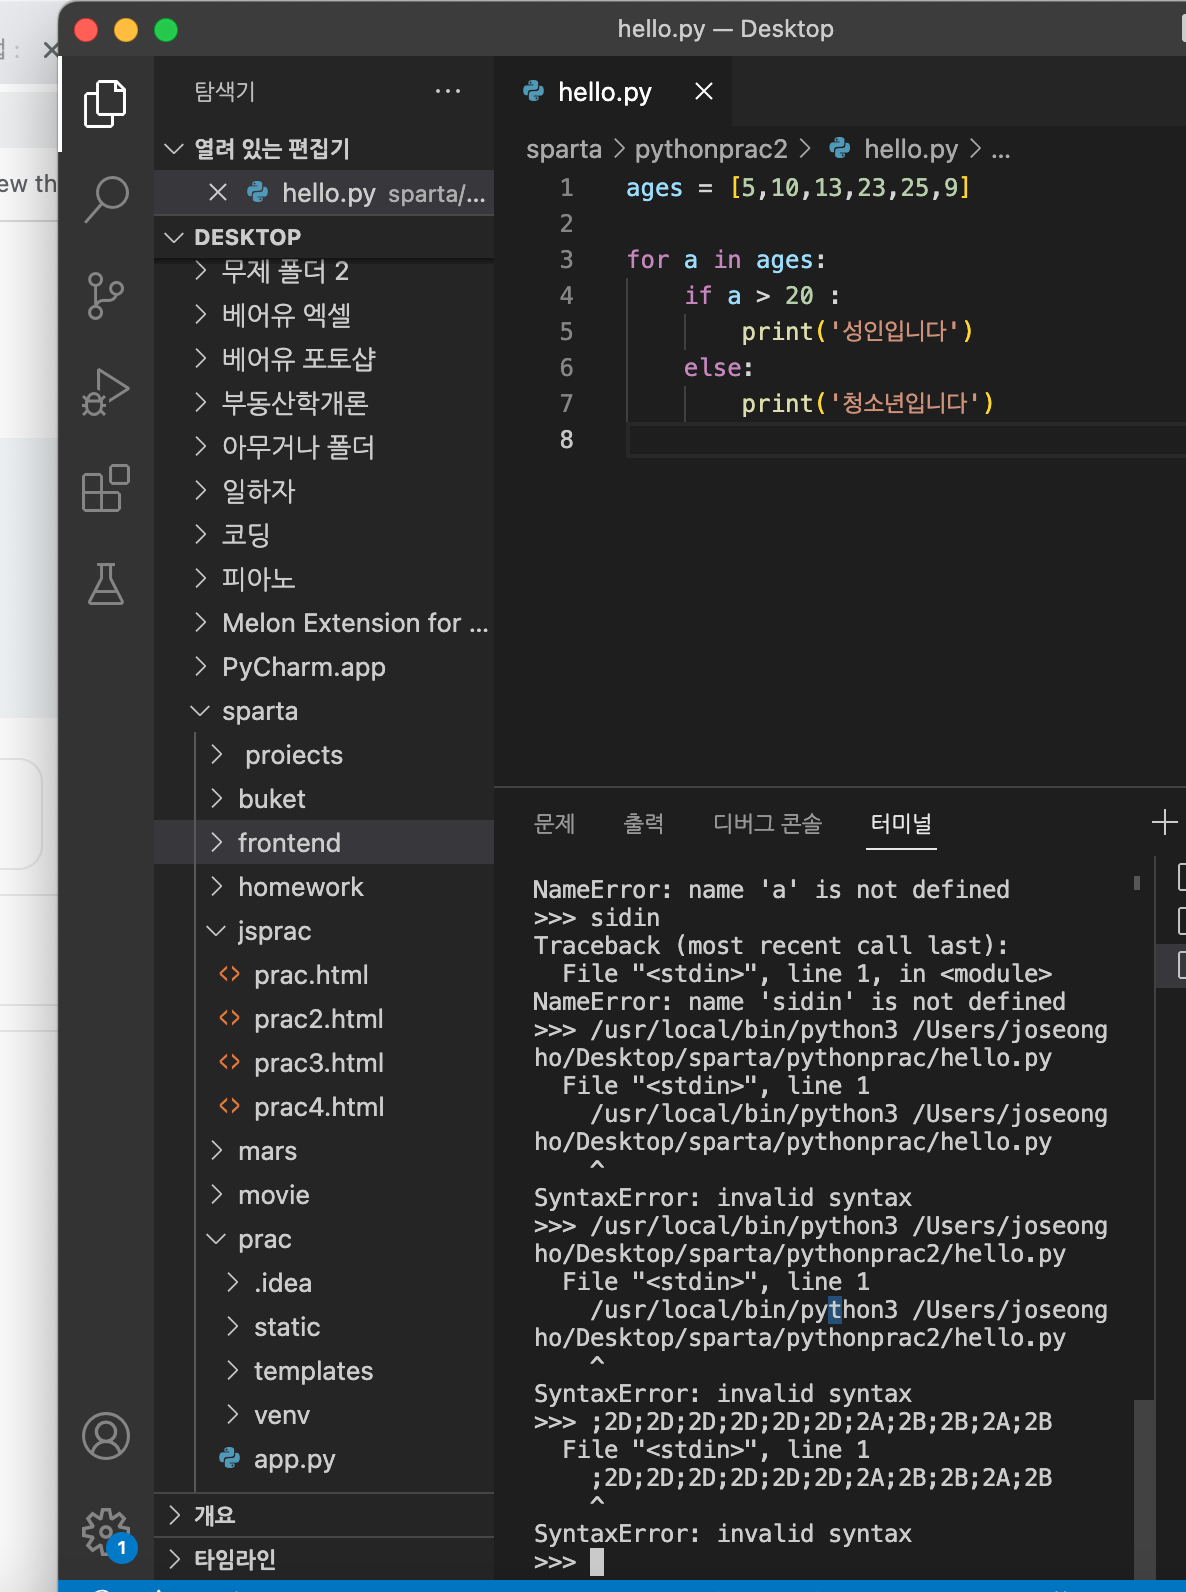Collapse the DESKTOP folder section
This screenshot has width=1186, height=1592.
coord(324,237)
